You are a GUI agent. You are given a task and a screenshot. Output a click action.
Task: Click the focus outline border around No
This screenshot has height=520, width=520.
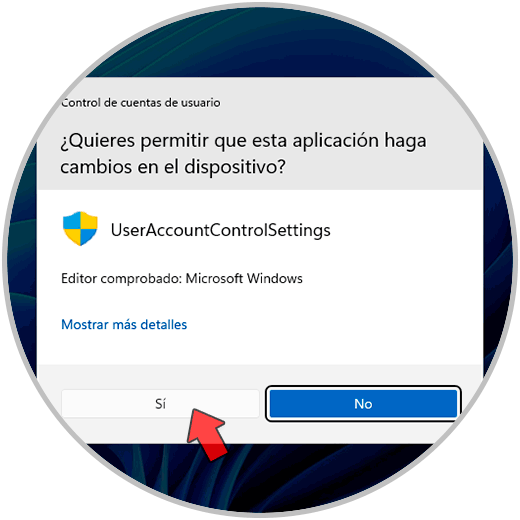point(363,387)
